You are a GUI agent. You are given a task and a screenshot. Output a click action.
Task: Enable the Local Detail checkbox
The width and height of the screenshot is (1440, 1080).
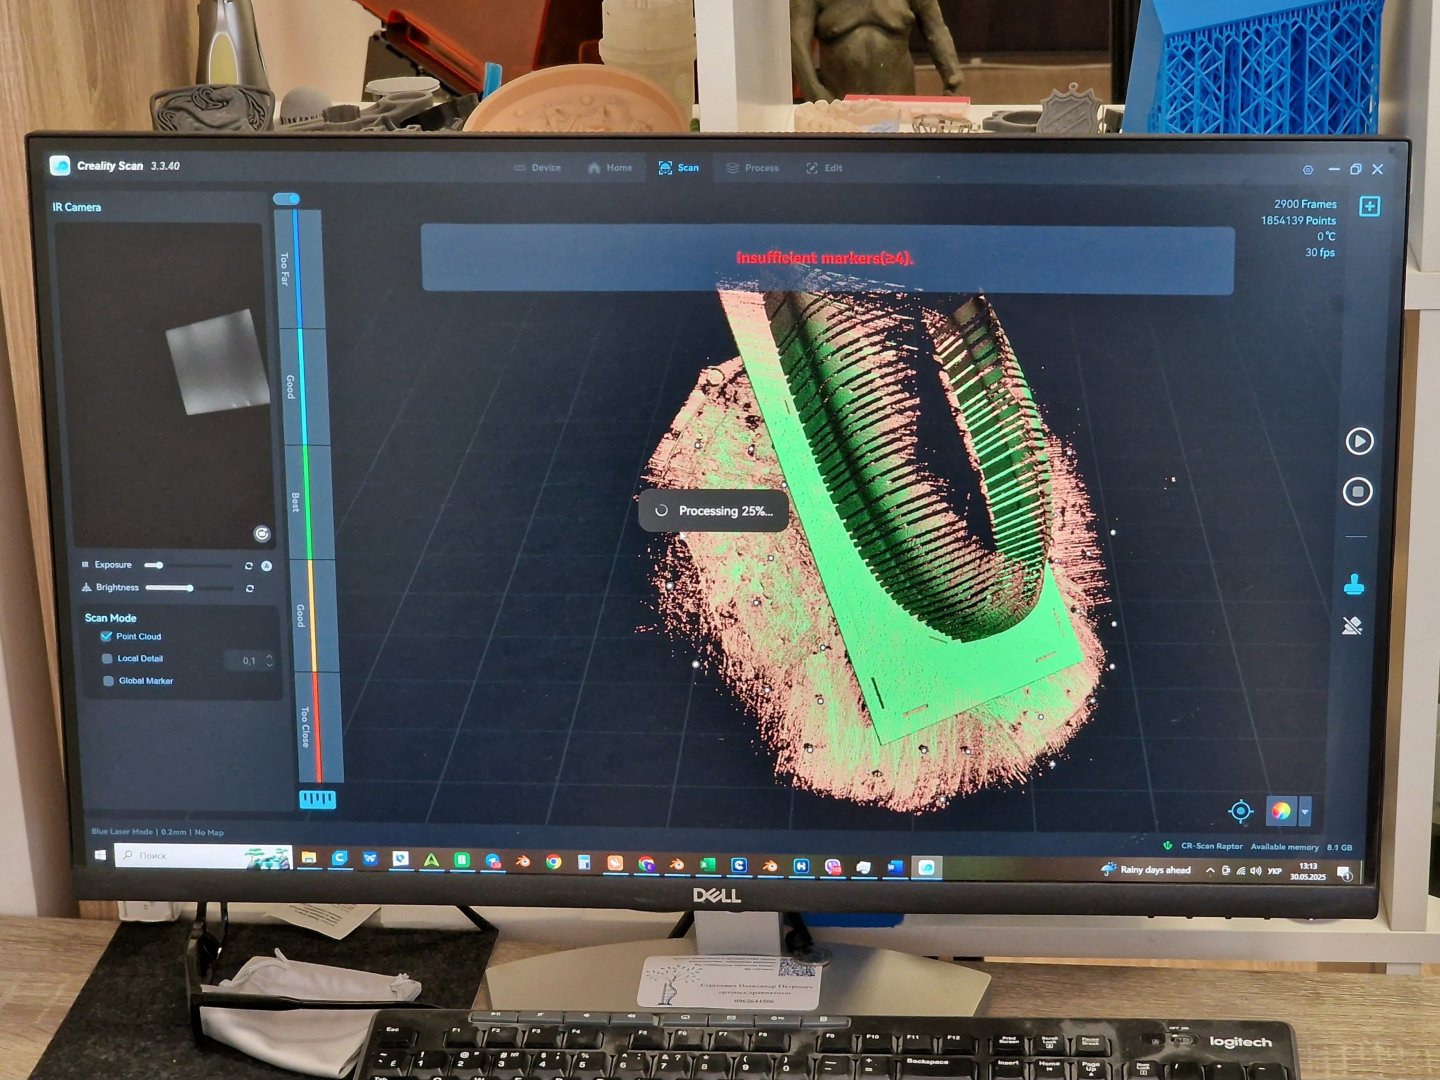[x=107, y=658]
